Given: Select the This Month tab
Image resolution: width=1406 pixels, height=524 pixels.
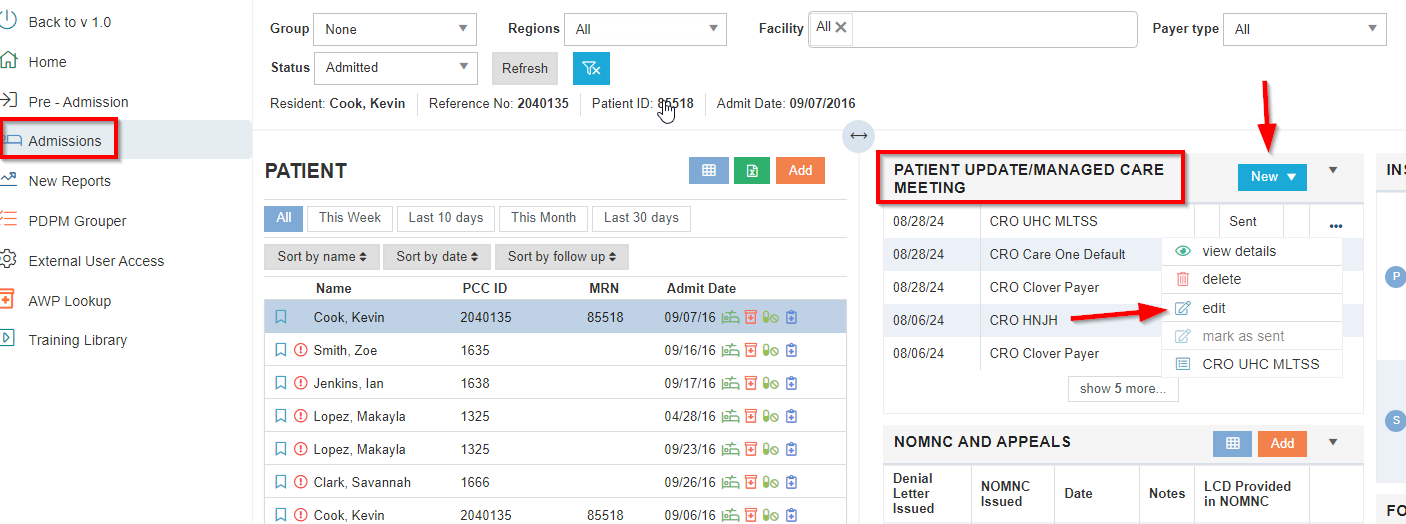Looking at the screenshot, I should click(x=543, y=218).
